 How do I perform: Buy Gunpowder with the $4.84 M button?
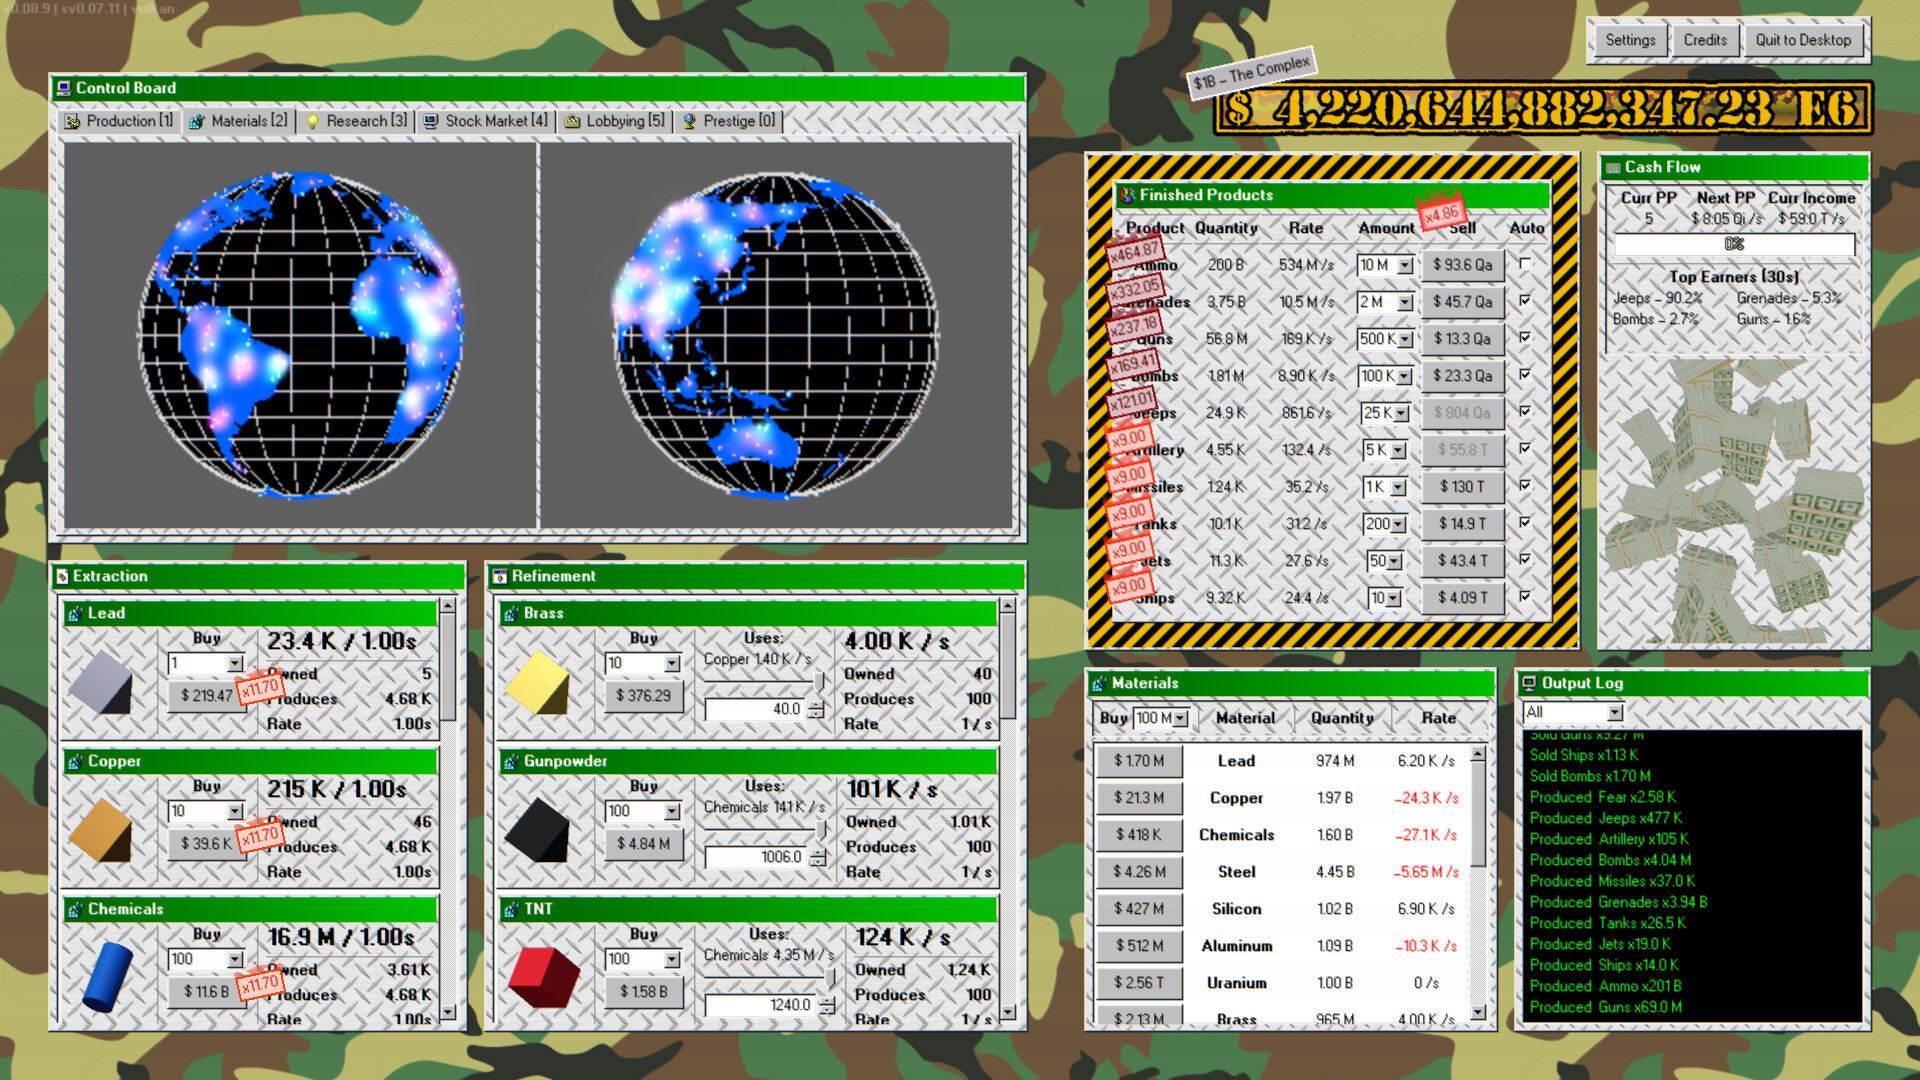pyautogui.click(x=643, y=843)
